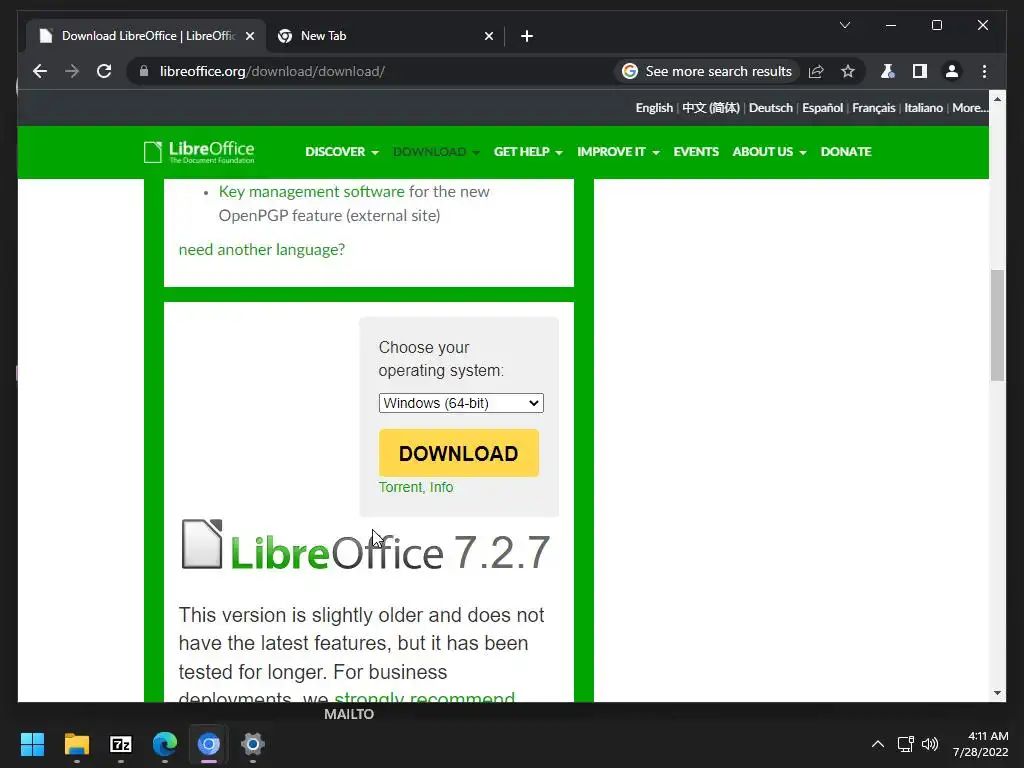The width and height of the screenshot is (1024, 768).
Task: Show hidden system tray icons
Action: click(x=878, y=744)
